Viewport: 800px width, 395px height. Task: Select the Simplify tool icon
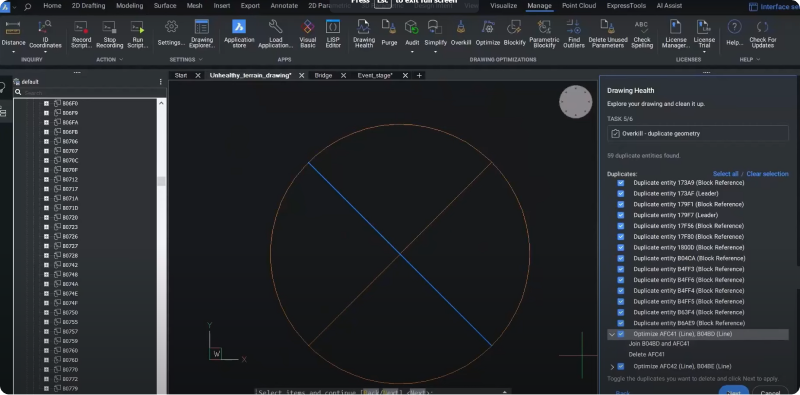435,28
